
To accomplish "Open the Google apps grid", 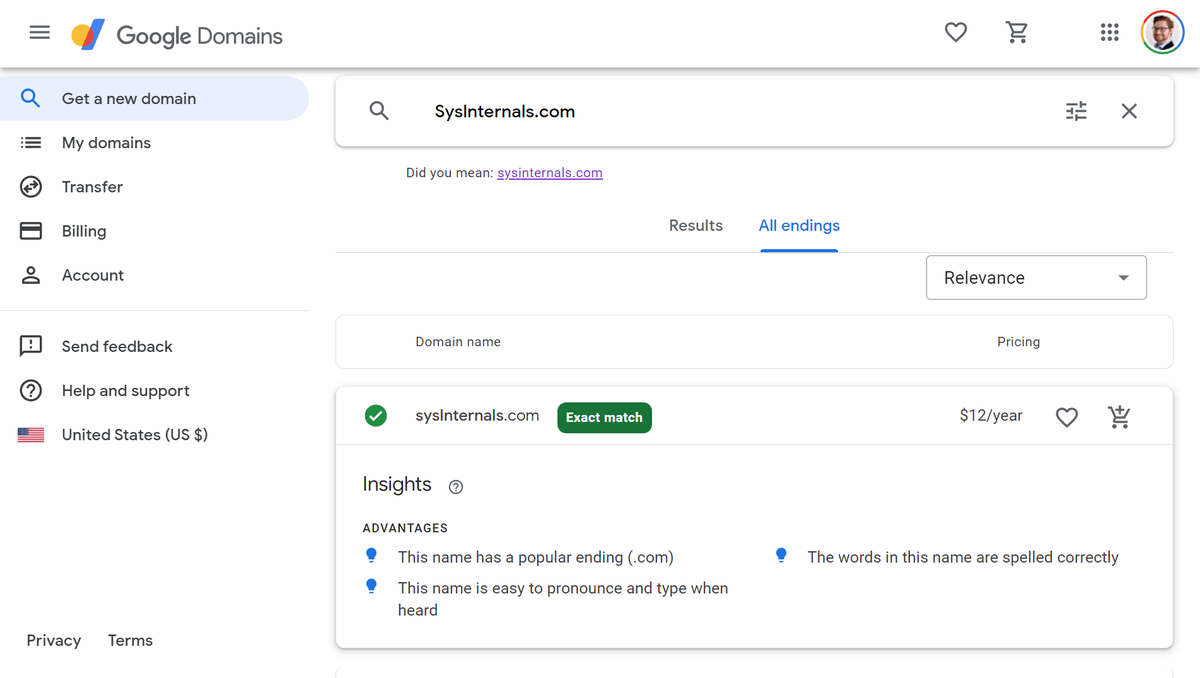I will 1109,33.
